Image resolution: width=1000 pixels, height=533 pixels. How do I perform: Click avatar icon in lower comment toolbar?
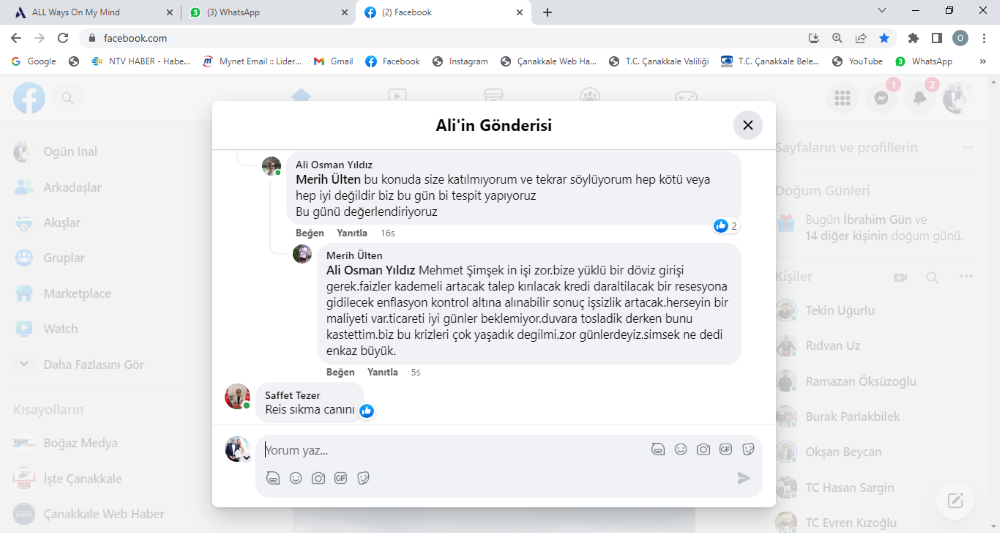273,478
